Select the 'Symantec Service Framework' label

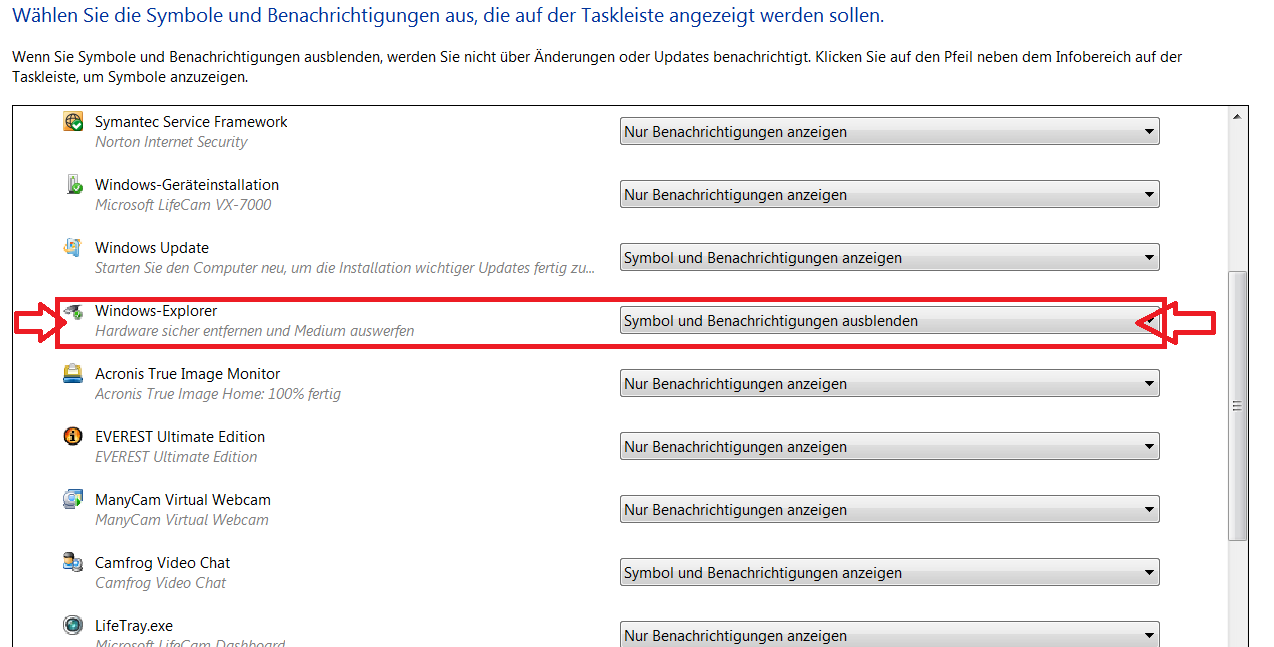[191, 122]
